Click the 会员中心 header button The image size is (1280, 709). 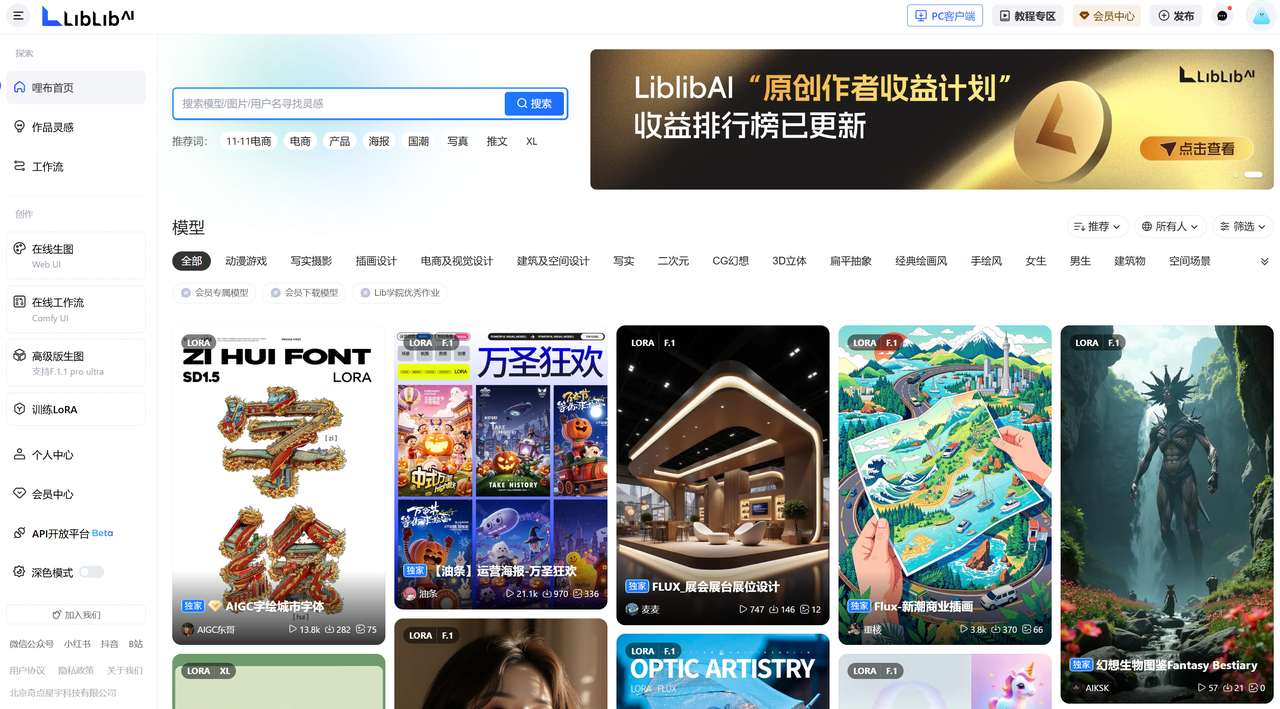(1107, 16)
